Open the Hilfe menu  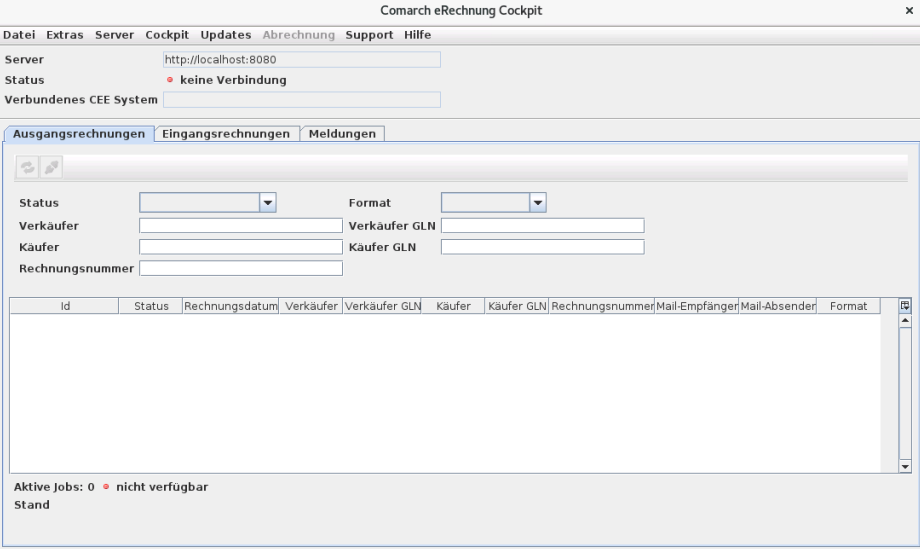coord(417,35)
